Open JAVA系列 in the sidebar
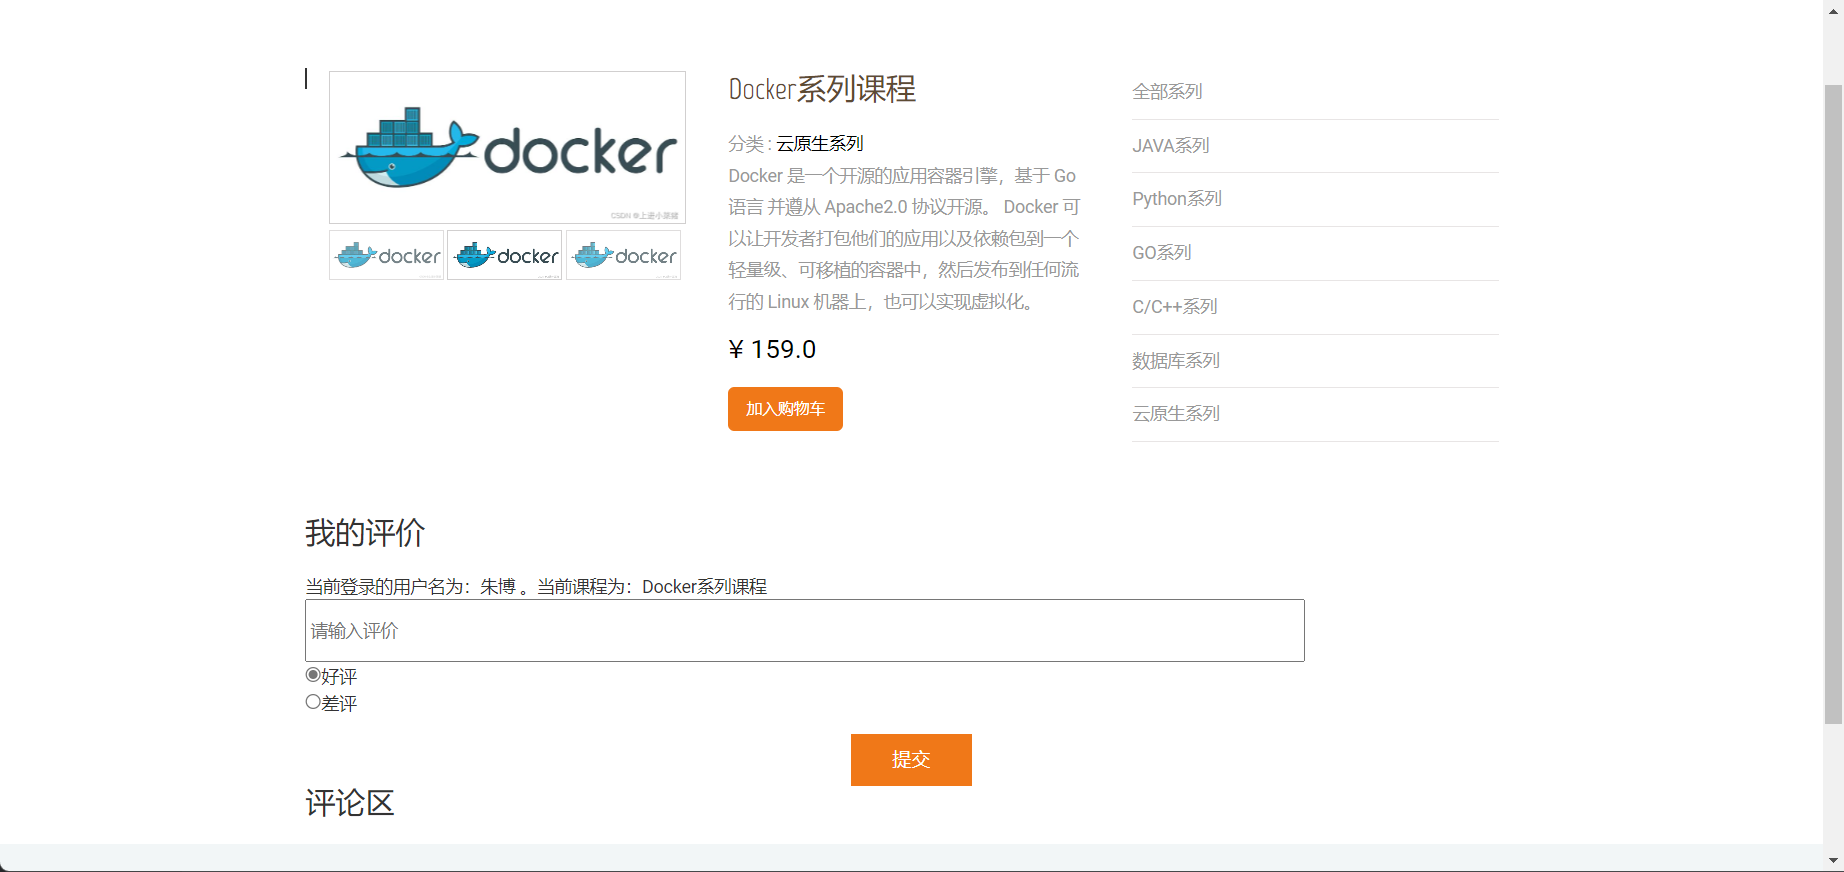 [1171, 146]
